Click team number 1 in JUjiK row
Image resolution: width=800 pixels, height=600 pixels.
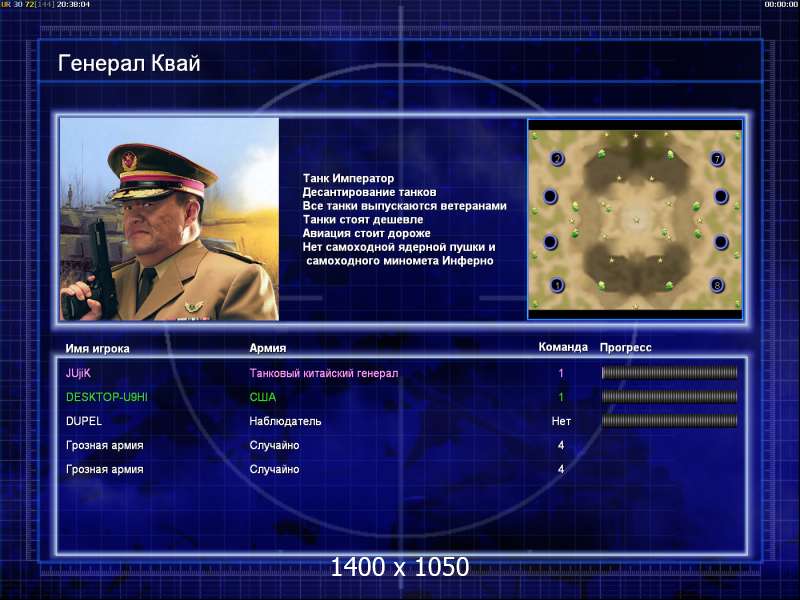pyautogui.click(x=561, y=373)
